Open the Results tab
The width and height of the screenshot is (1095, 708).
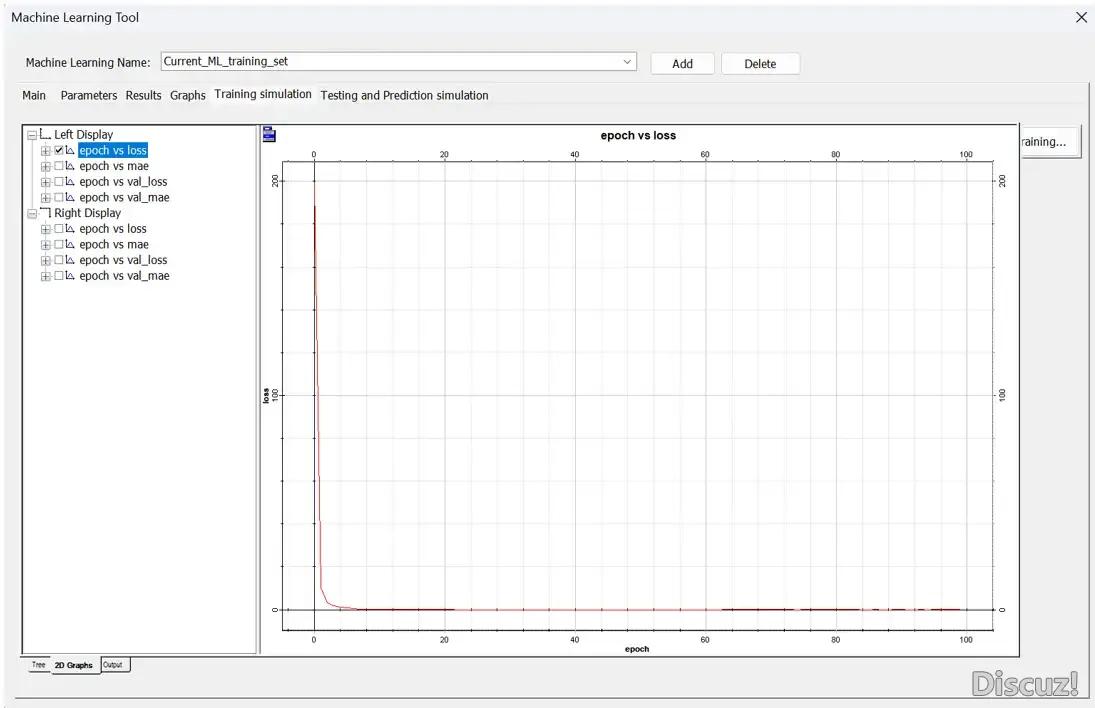pos(143,95)
